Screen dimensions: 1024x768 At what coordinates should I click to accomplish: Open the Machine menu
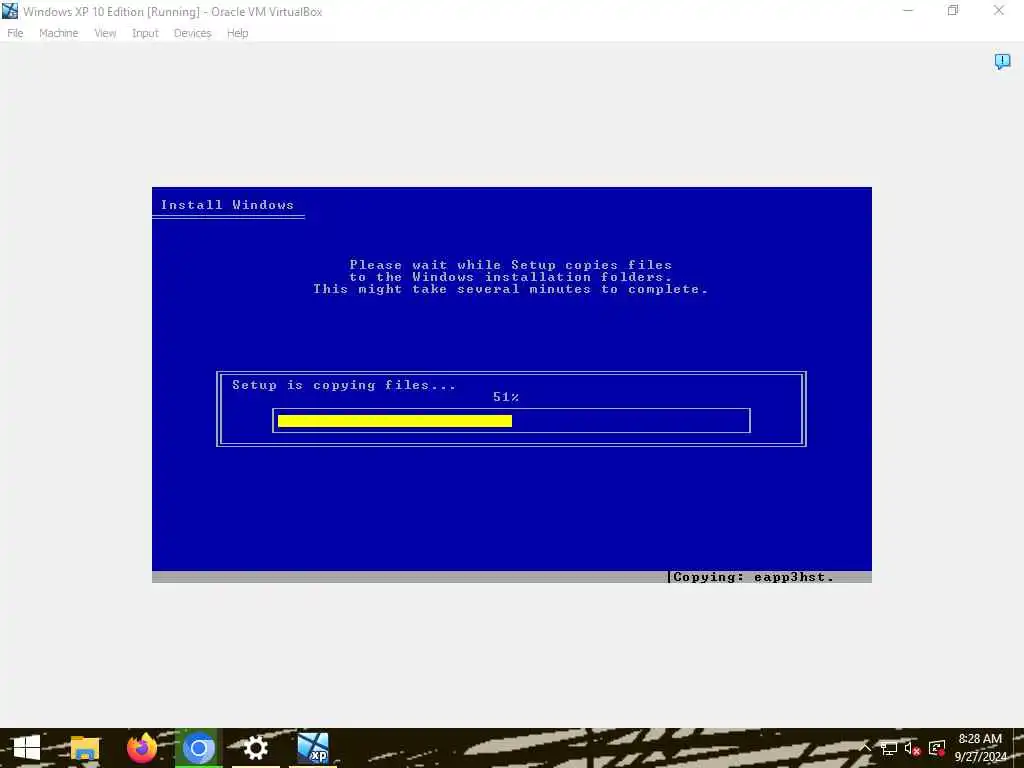[x=59, y=33]
